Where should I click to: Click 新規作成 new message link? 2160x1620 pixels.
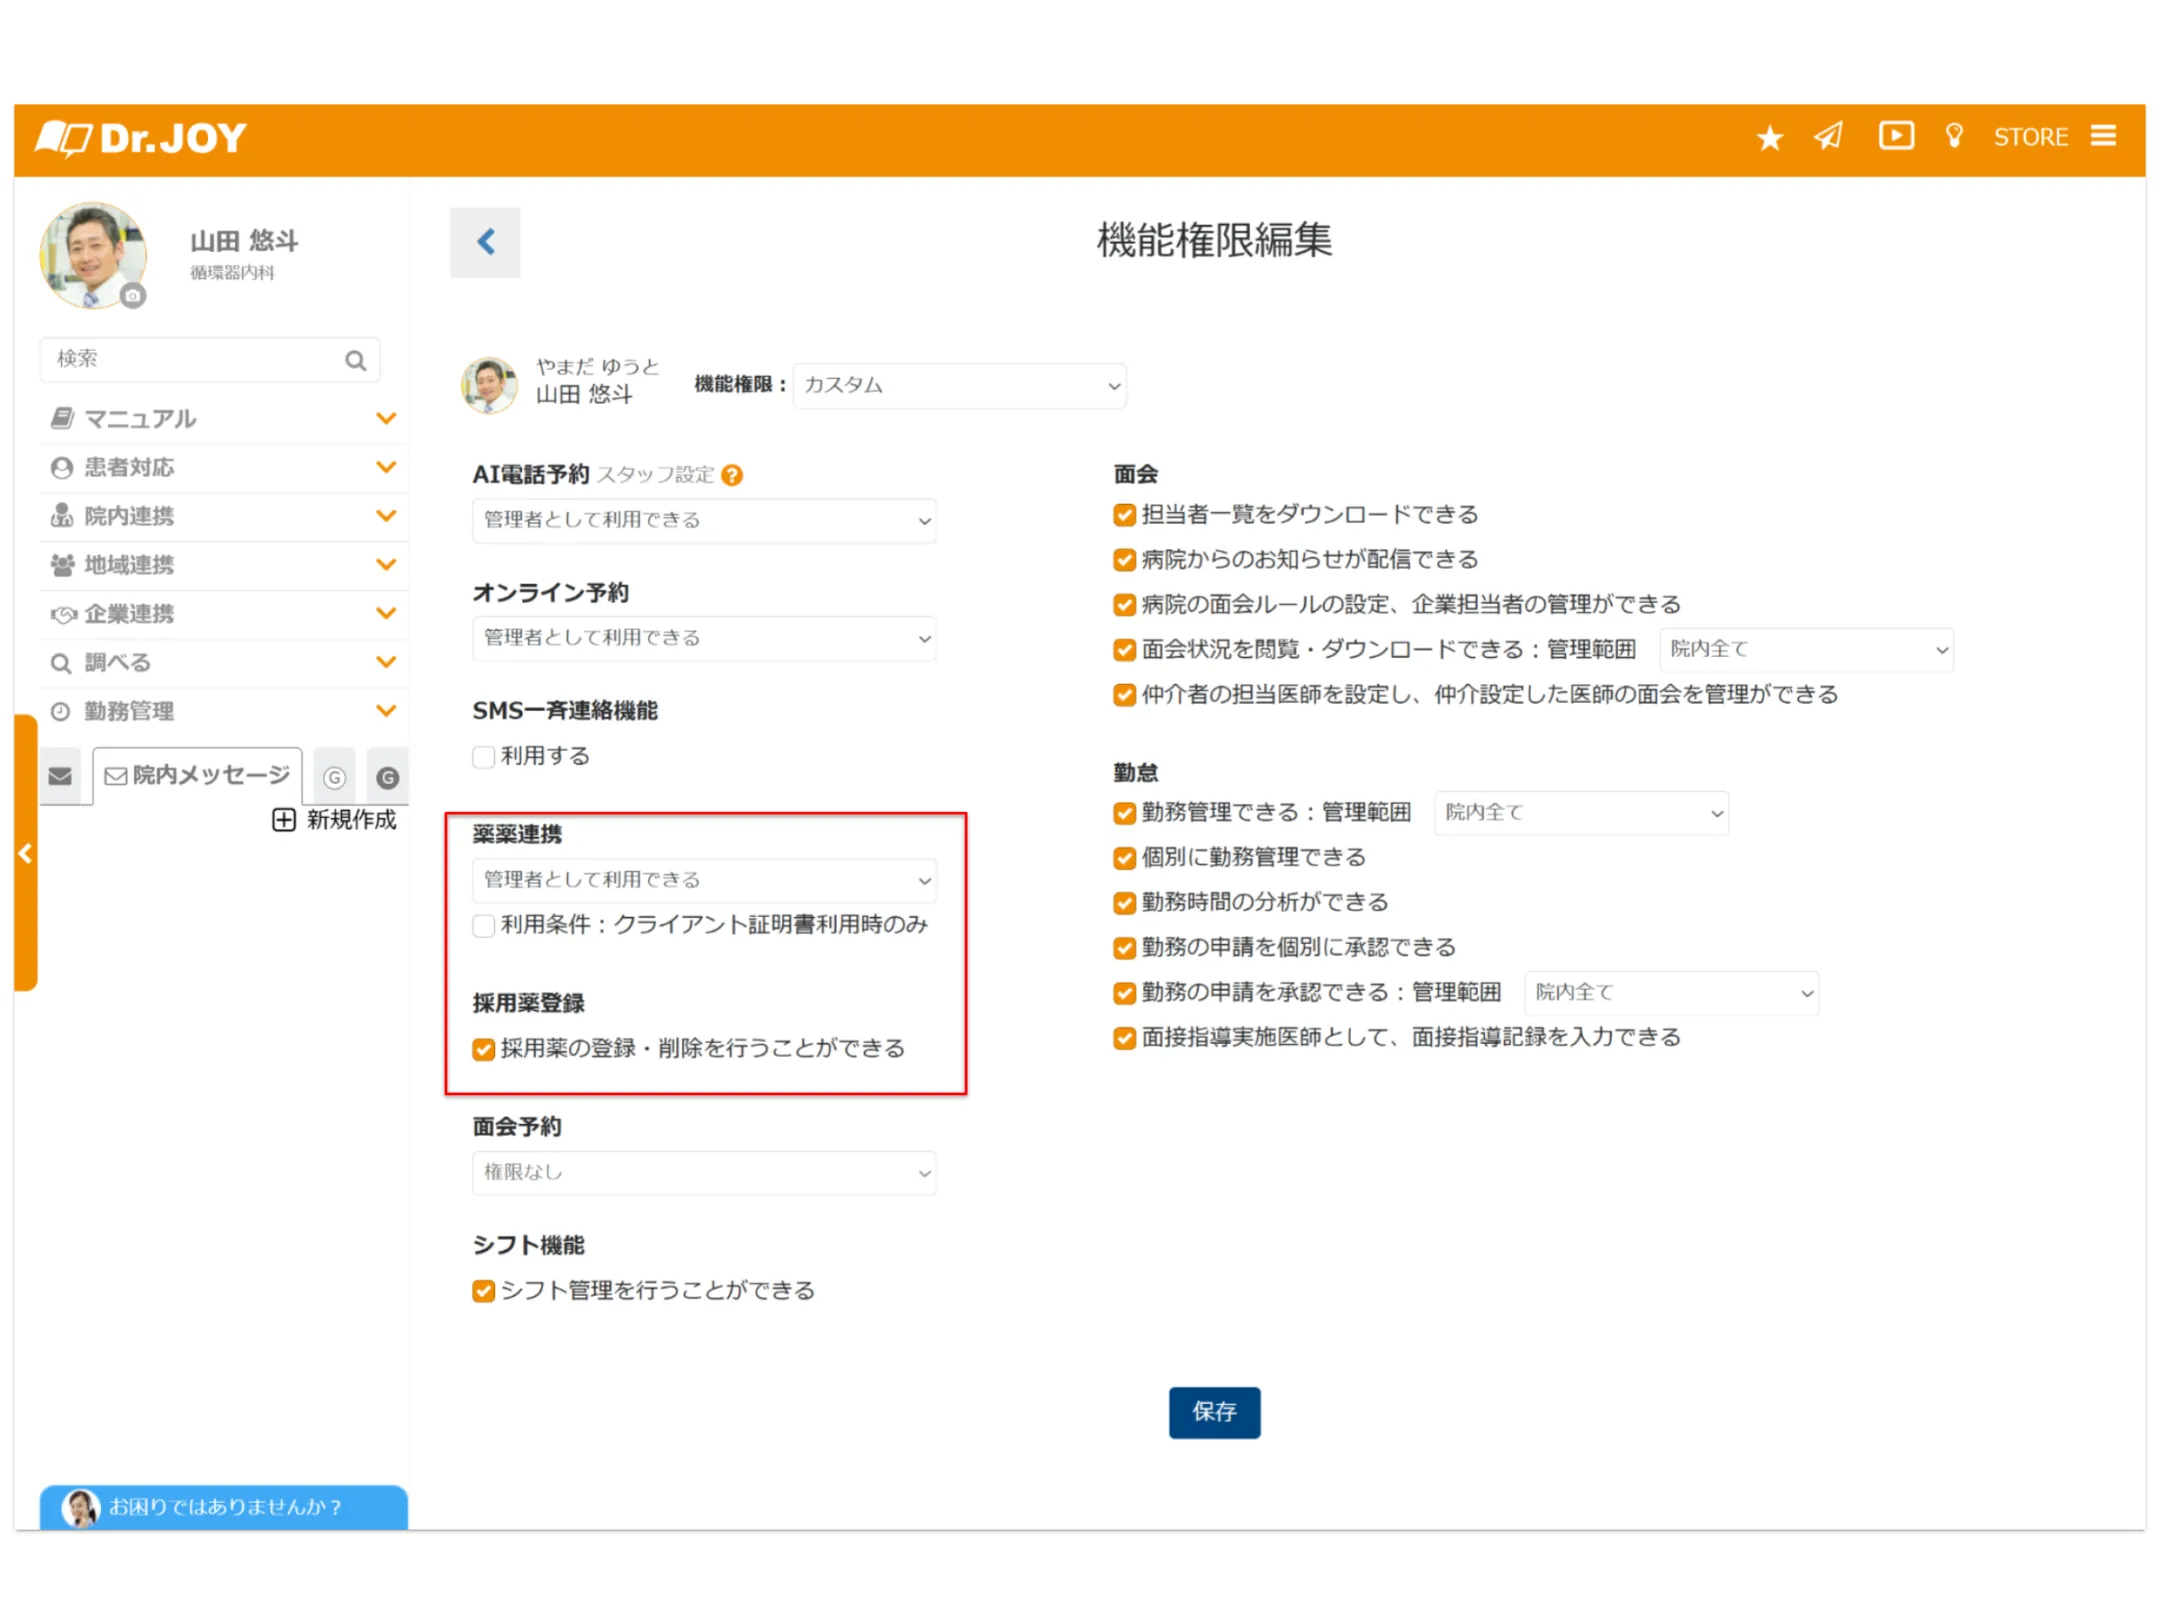pos(335,820)
